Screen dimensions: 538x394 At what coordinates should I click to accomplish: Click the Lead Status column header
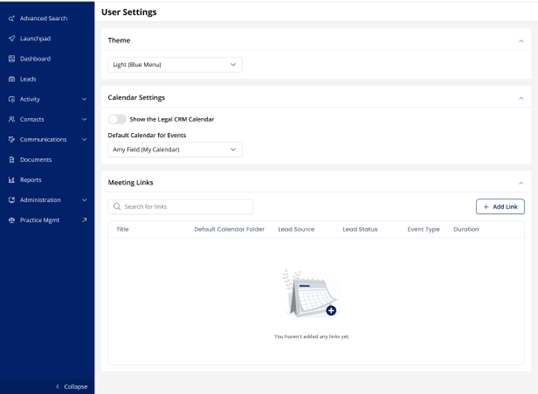360,229
